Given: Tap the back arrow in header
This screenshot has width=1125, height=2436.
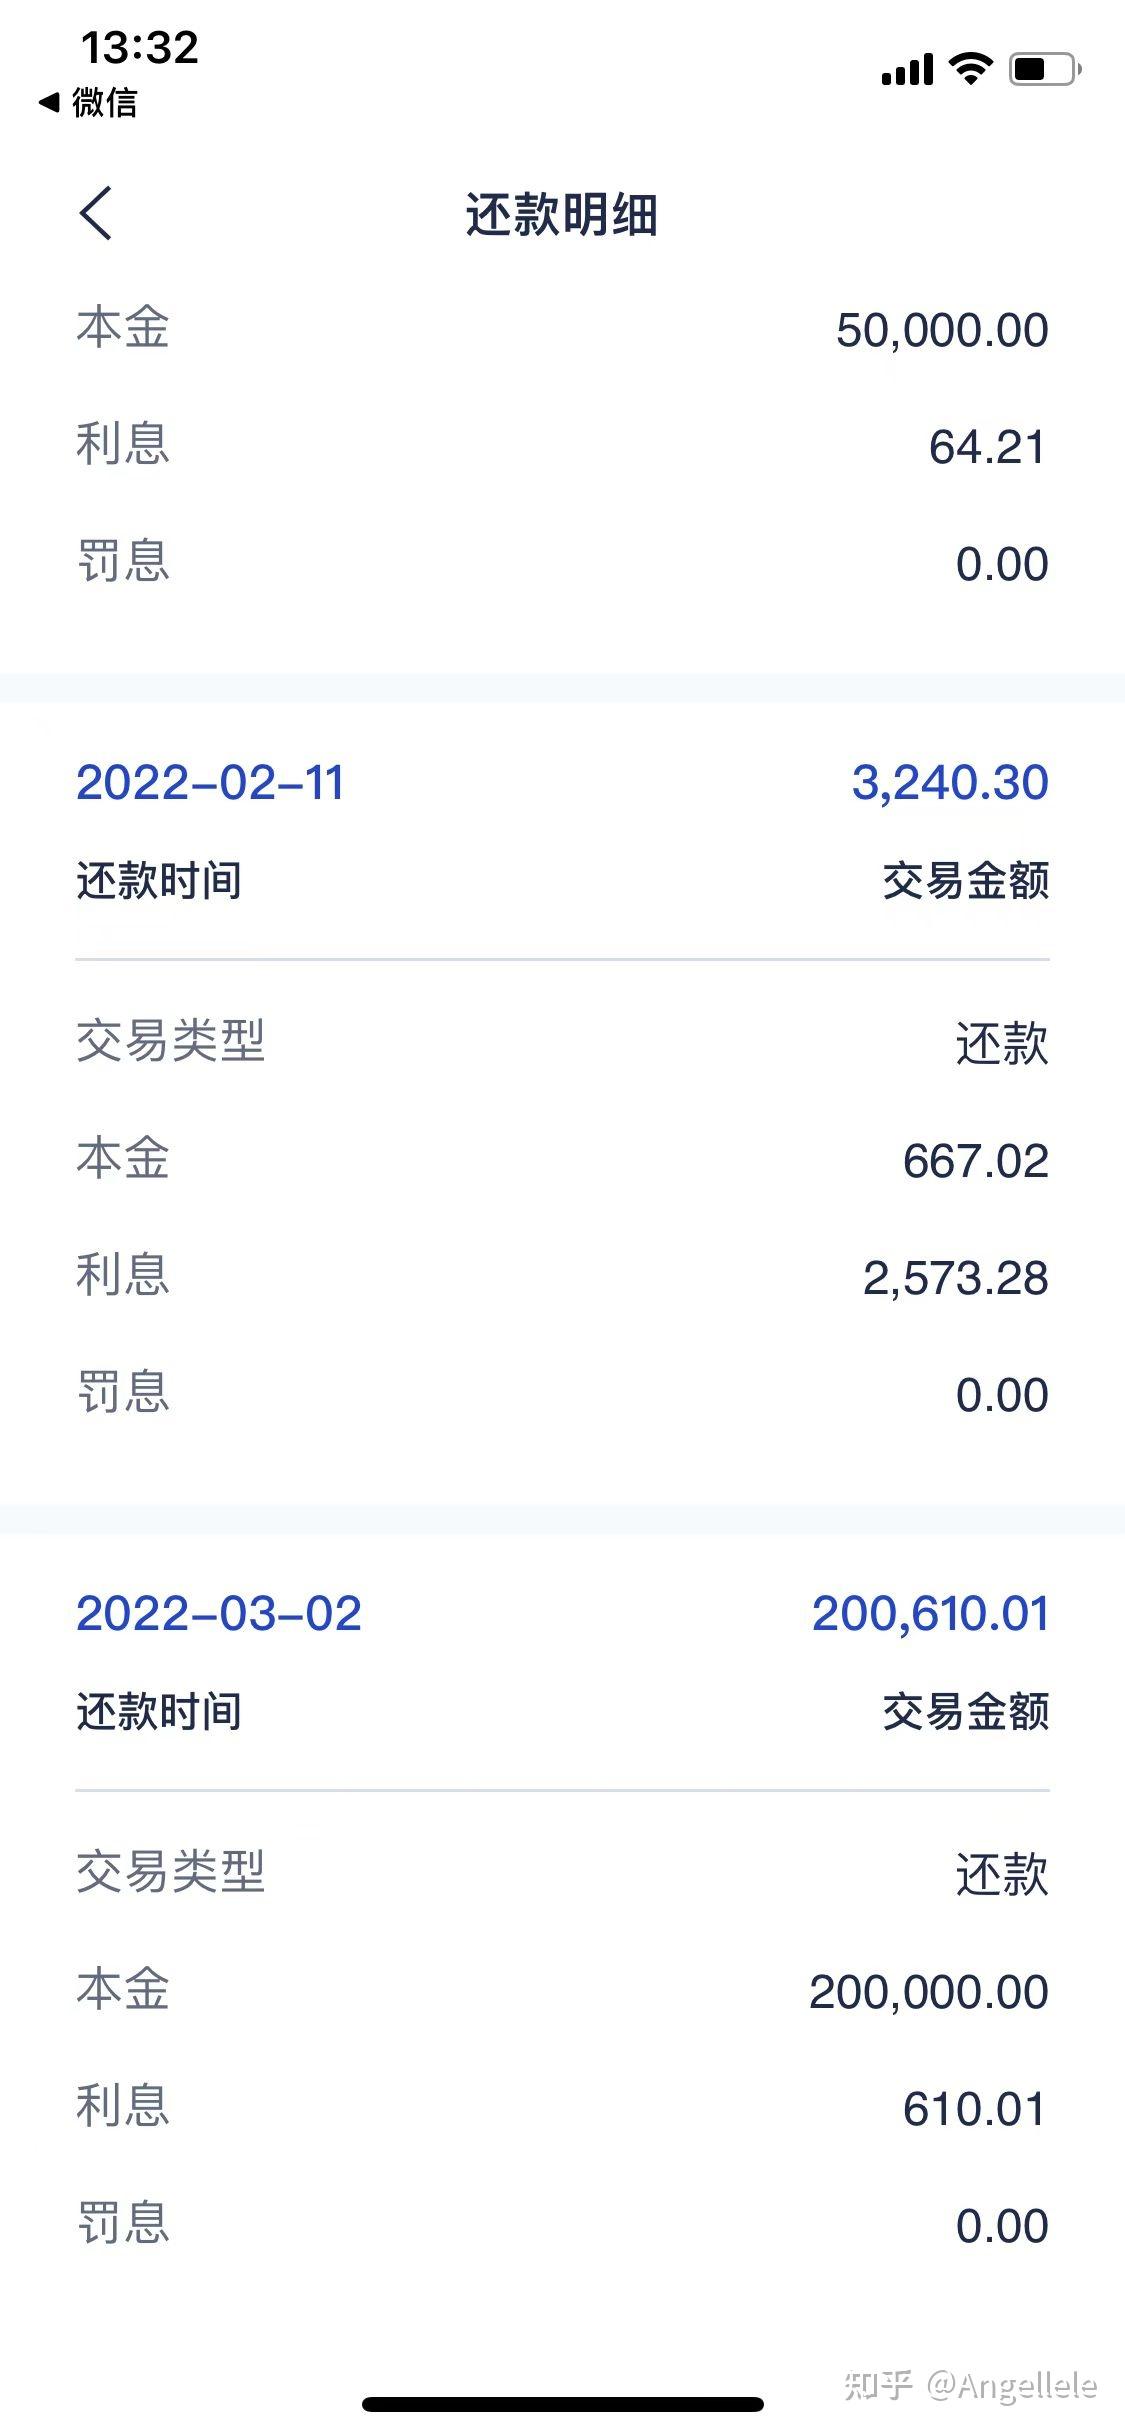Looking at the screenshot, I should pos(96,213).
